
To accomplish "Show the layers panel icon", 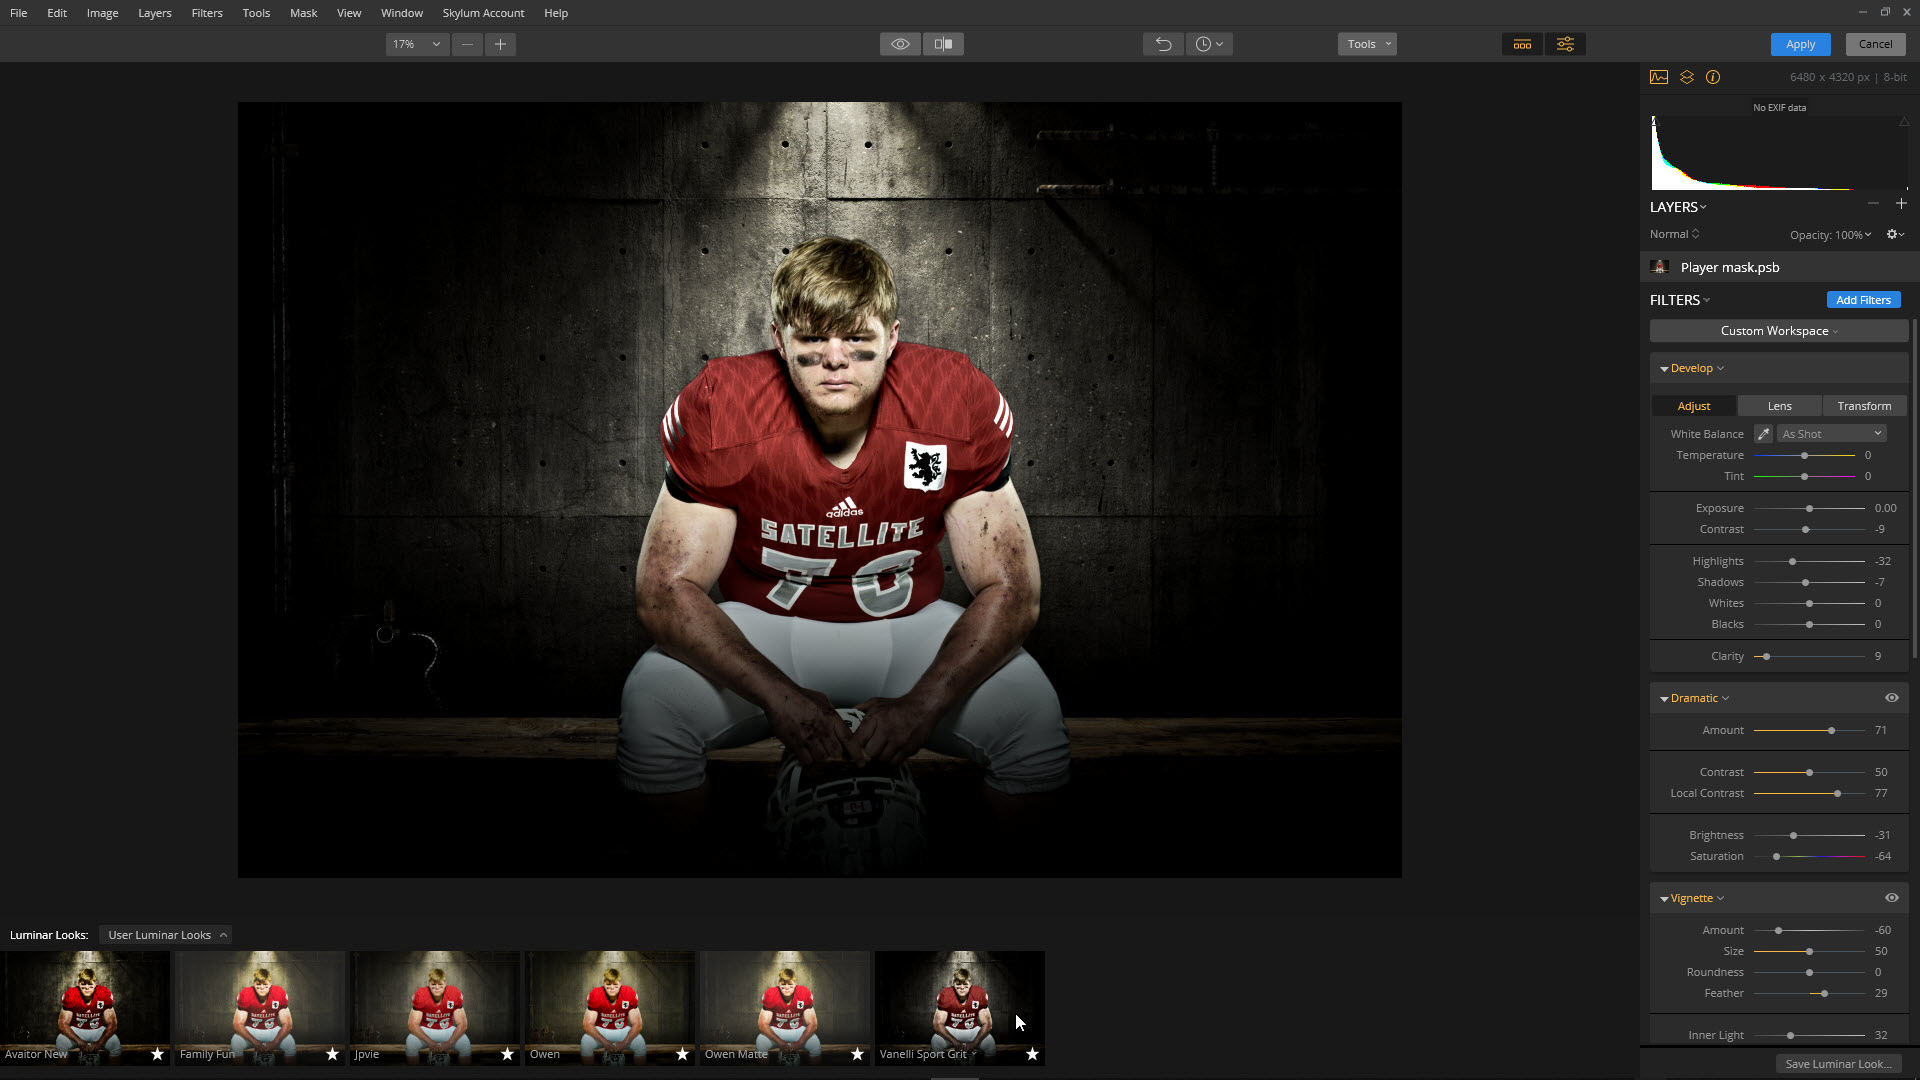I will [1687, 77].
